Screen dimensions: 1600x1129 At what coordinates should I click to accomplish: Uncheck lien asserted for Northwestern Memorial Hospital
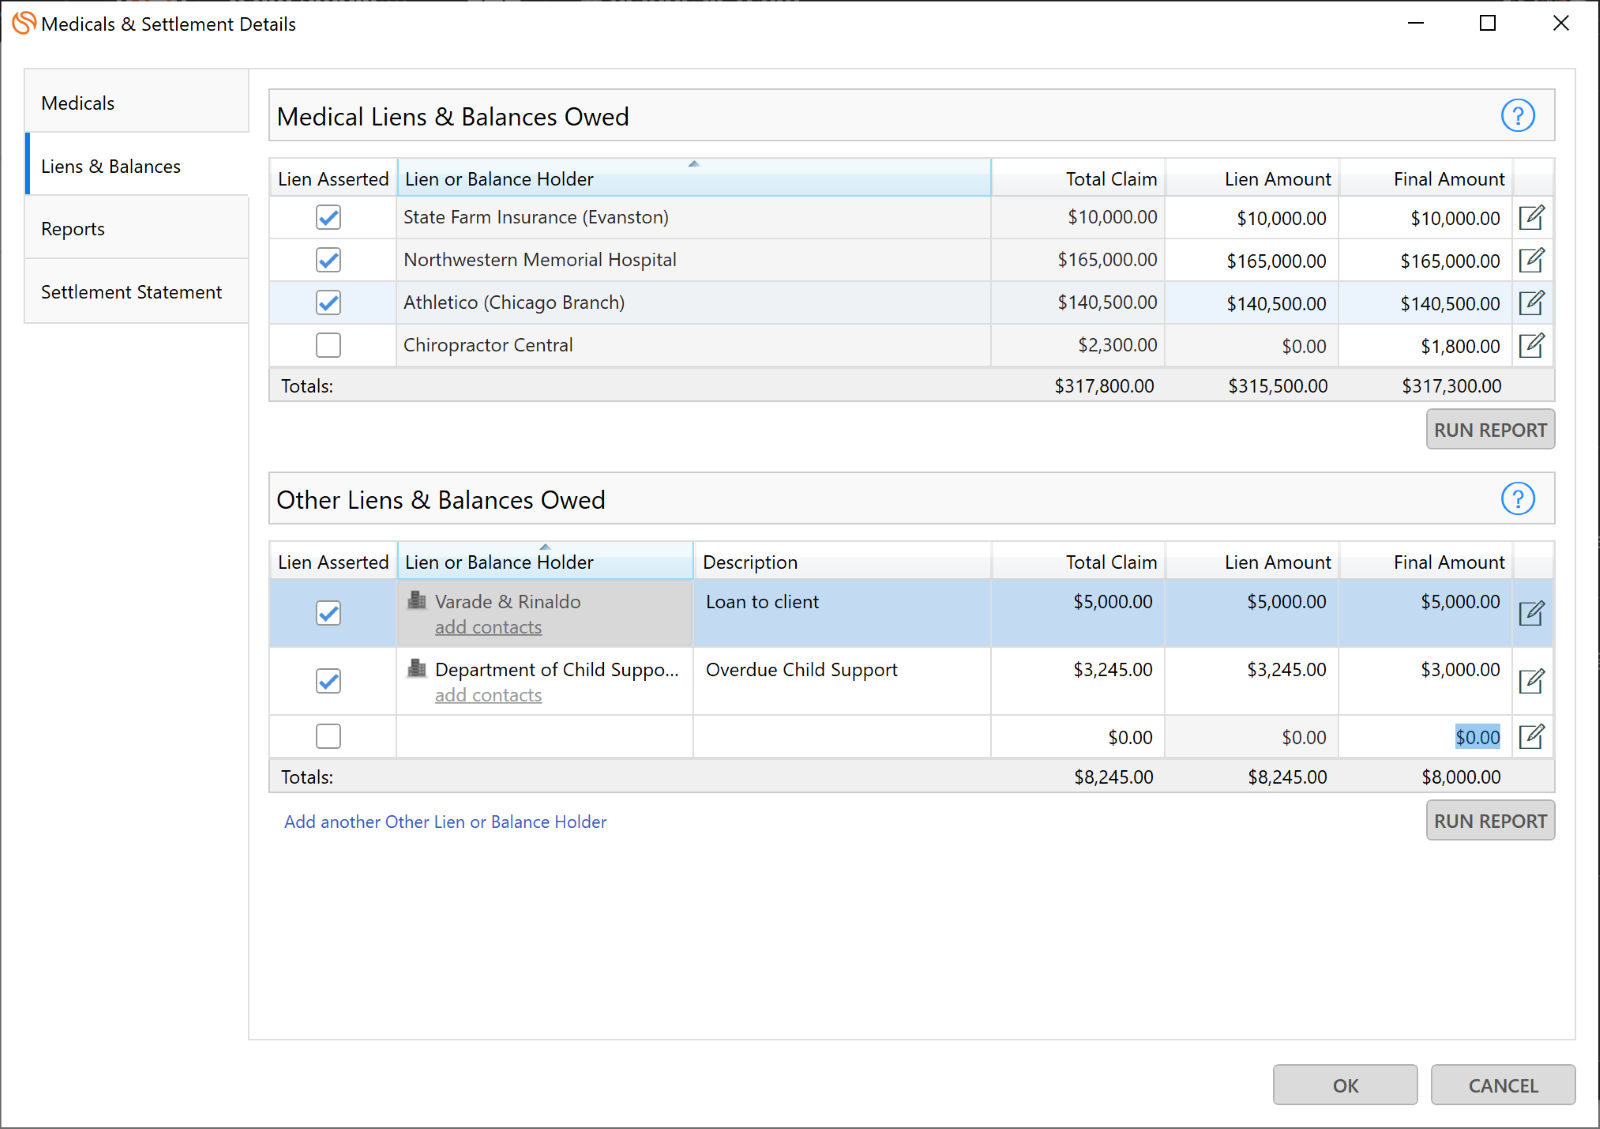pos(328,260)
